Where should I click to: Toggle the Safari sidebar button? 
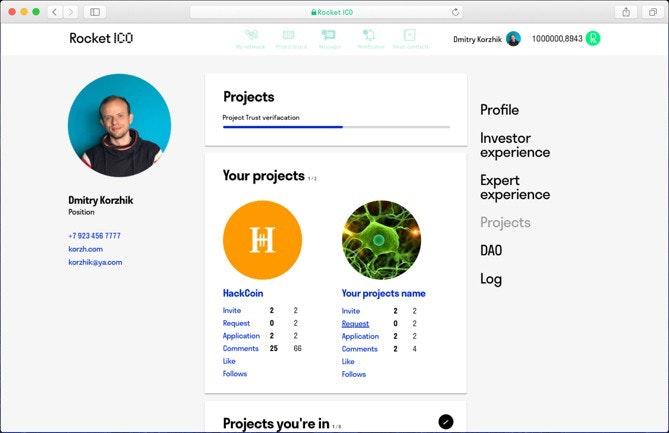pos(95,12)
